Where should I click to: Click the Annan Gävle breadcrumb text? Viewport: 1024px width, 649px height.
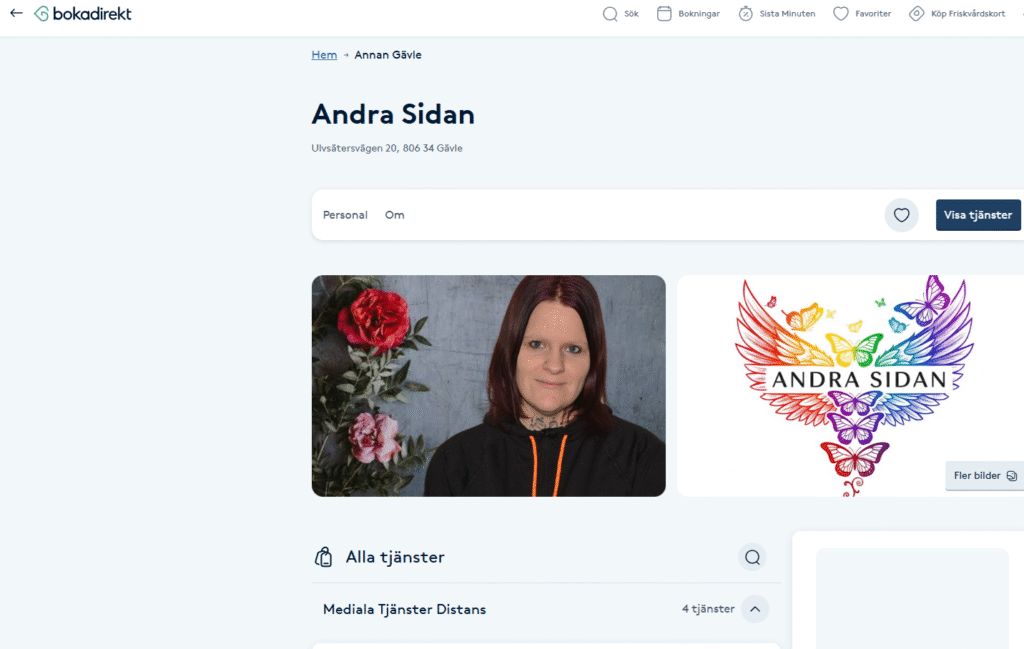(388, 55)
